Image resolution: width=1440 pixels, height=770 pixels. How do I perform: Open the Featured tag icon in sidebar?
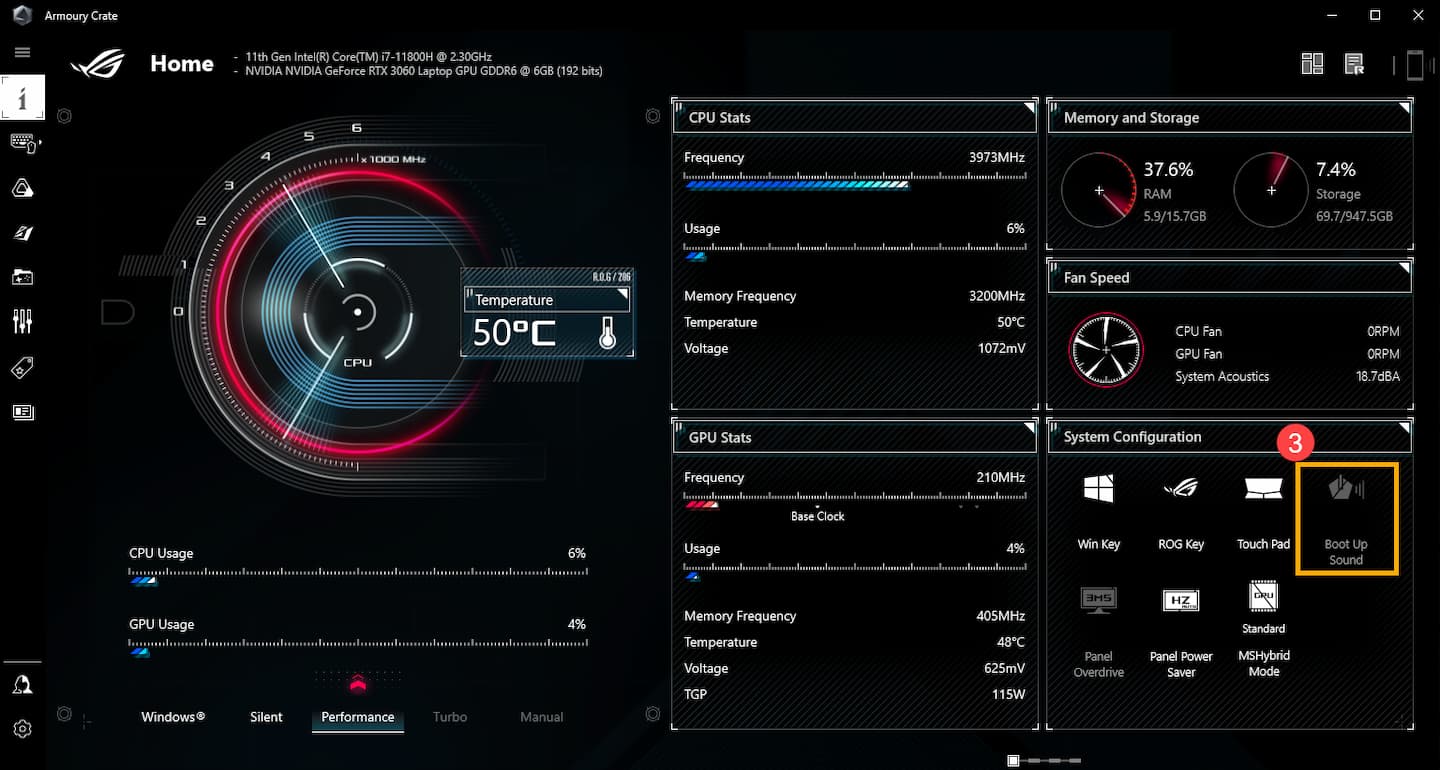(22, 368)
